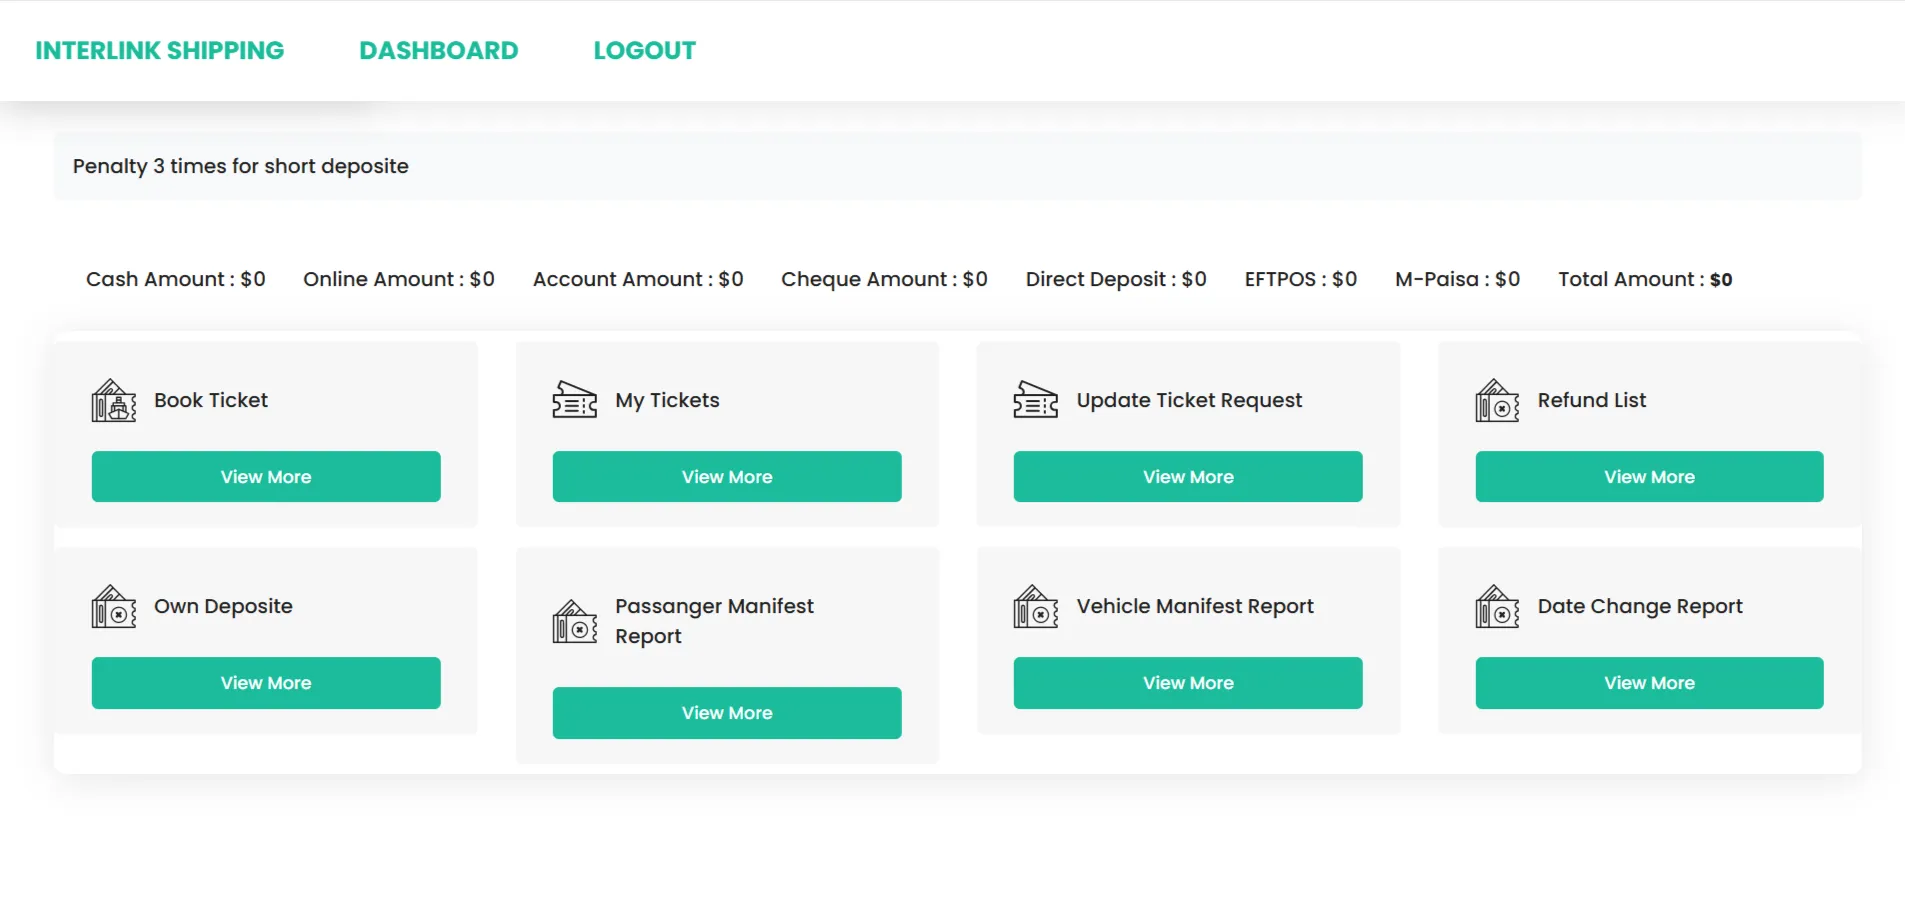Click the Book Ticket icon
Image resolution: width=1905 pixels, height=919 pixels.
tap(114, 401)
